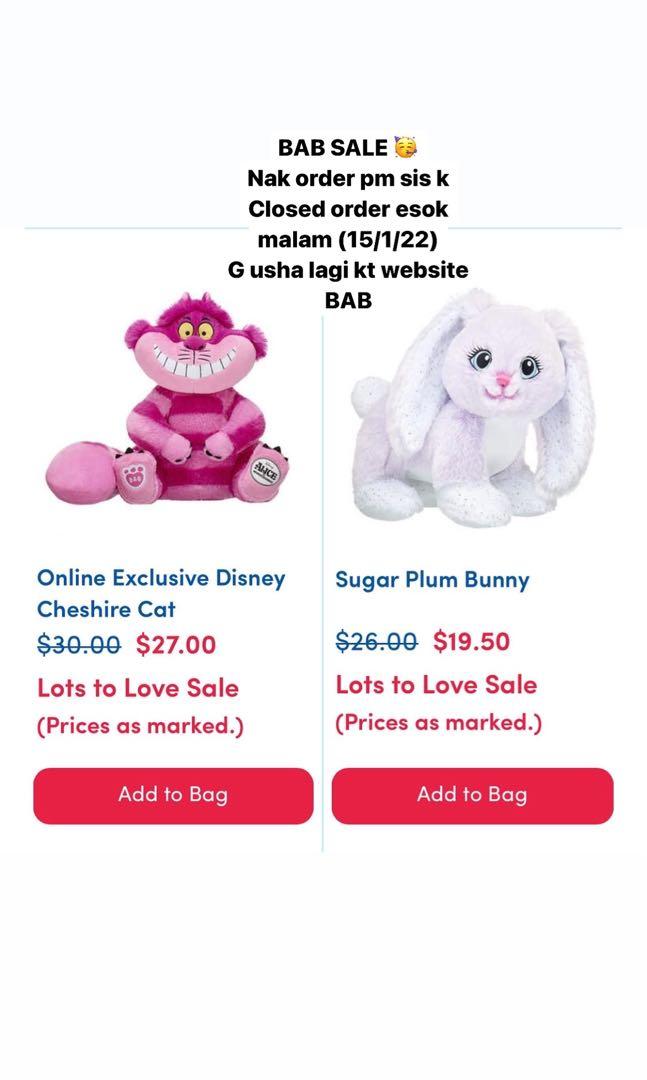Tap the BAB SALE caption heading
This screenshot has height=1080, width=647.
[333, 148]
